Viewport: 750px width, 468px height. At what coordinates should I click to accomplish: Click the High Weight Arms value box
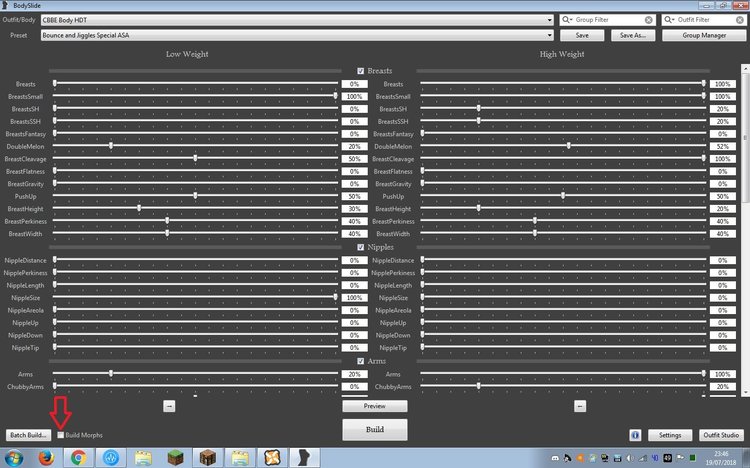[723, 374]
